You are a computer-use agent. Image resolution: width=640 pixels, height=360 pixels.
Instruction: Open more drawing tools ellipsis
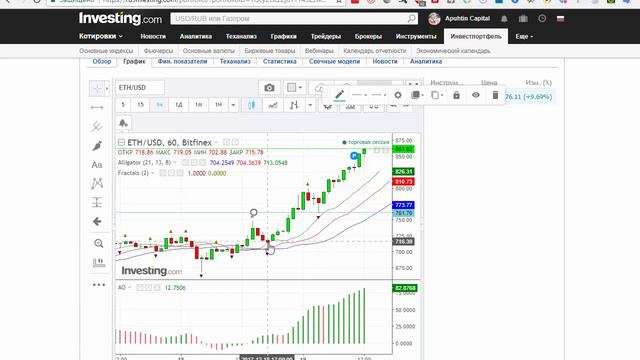(x=98, y=284)
